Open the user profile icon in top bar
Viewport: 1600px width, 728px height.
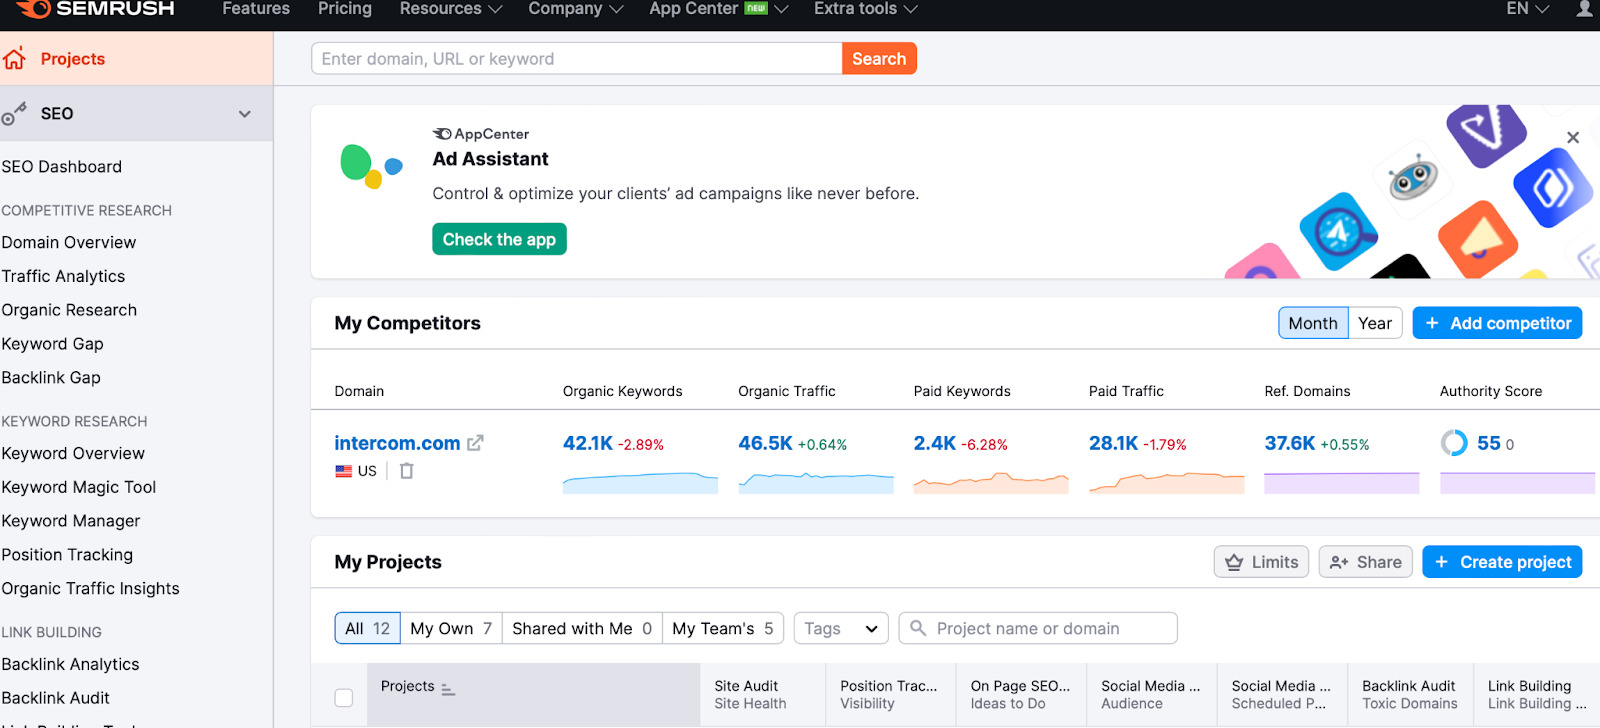(x=1584, y=9)
